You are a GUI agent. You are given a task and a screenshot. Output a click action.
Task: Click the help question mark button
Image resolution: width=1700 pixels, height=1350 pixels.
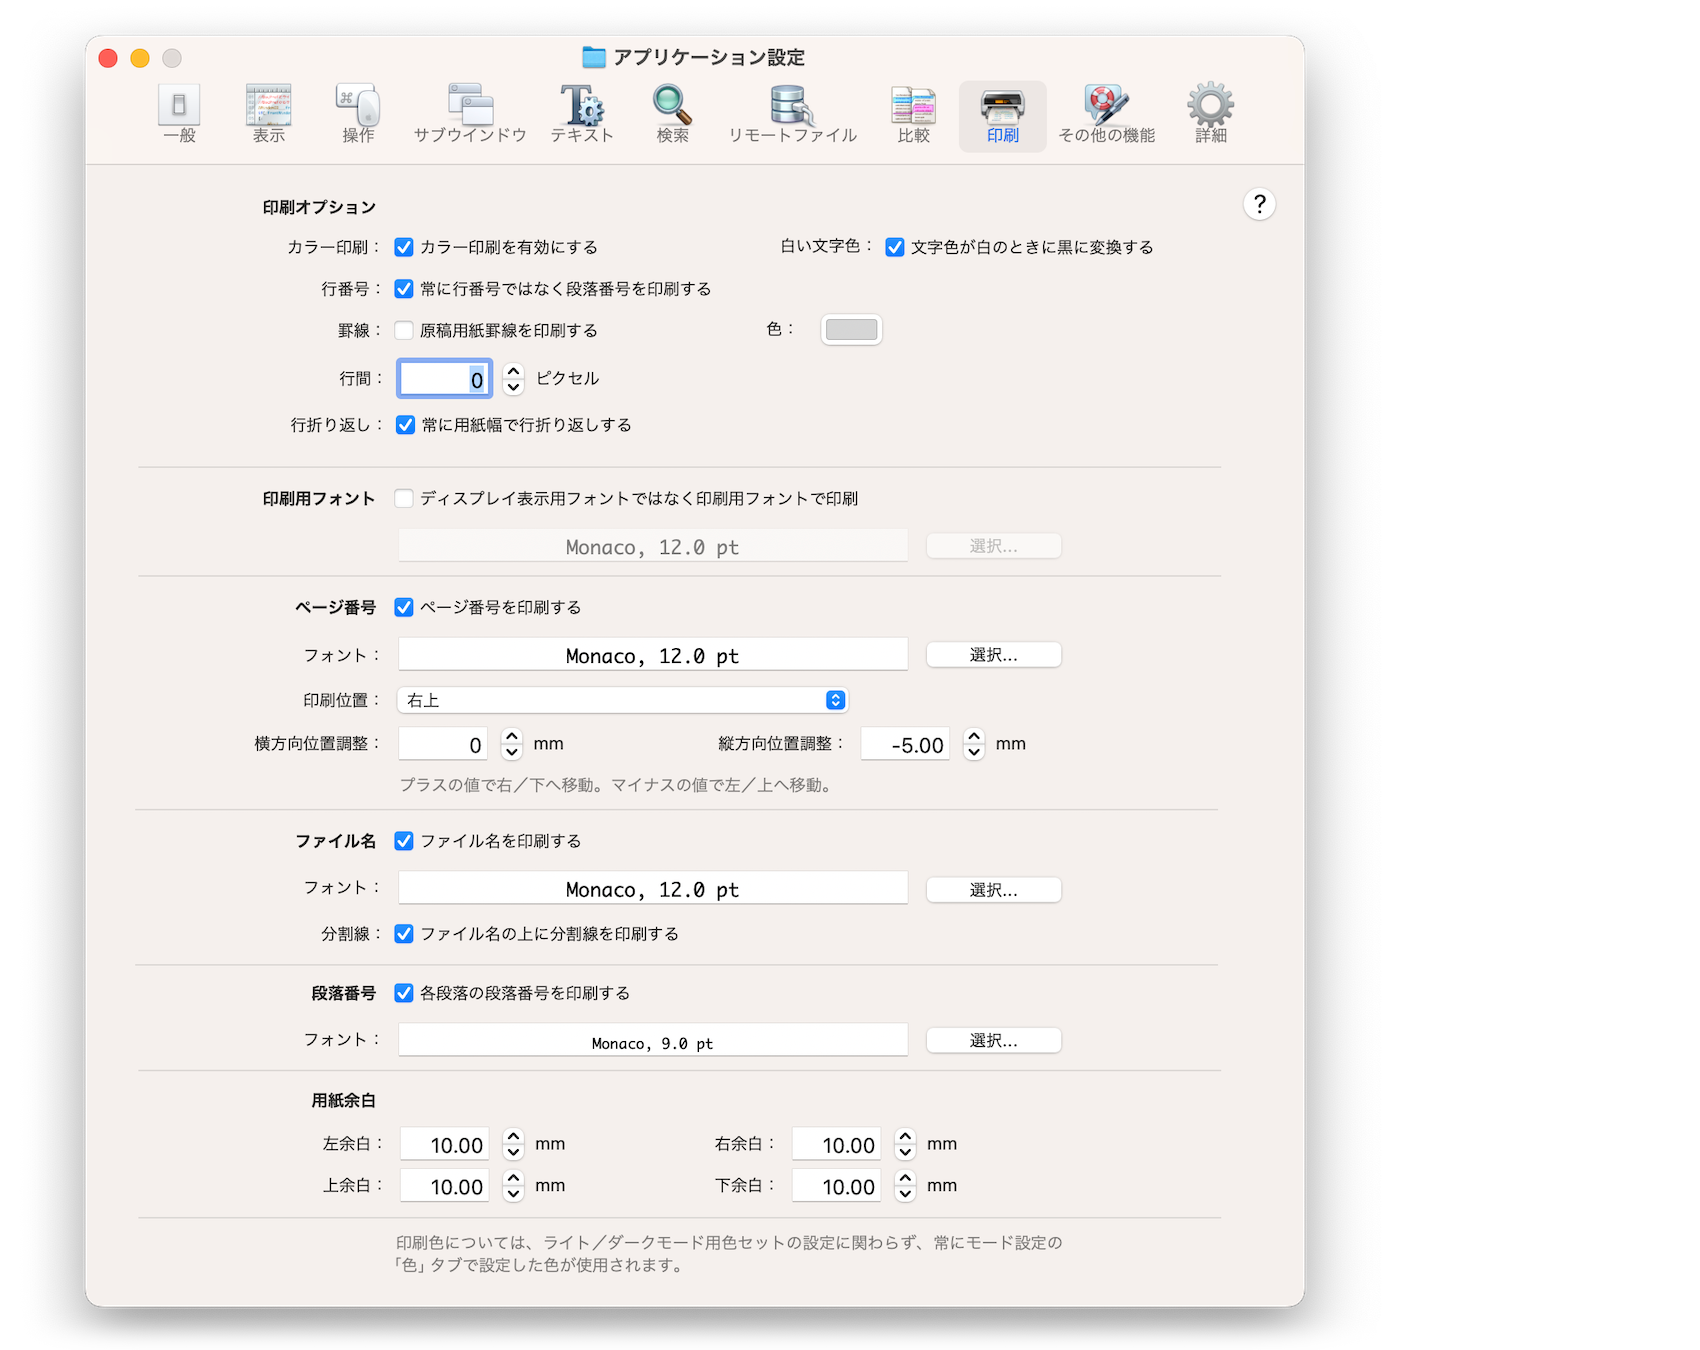tap(1259, 204)
